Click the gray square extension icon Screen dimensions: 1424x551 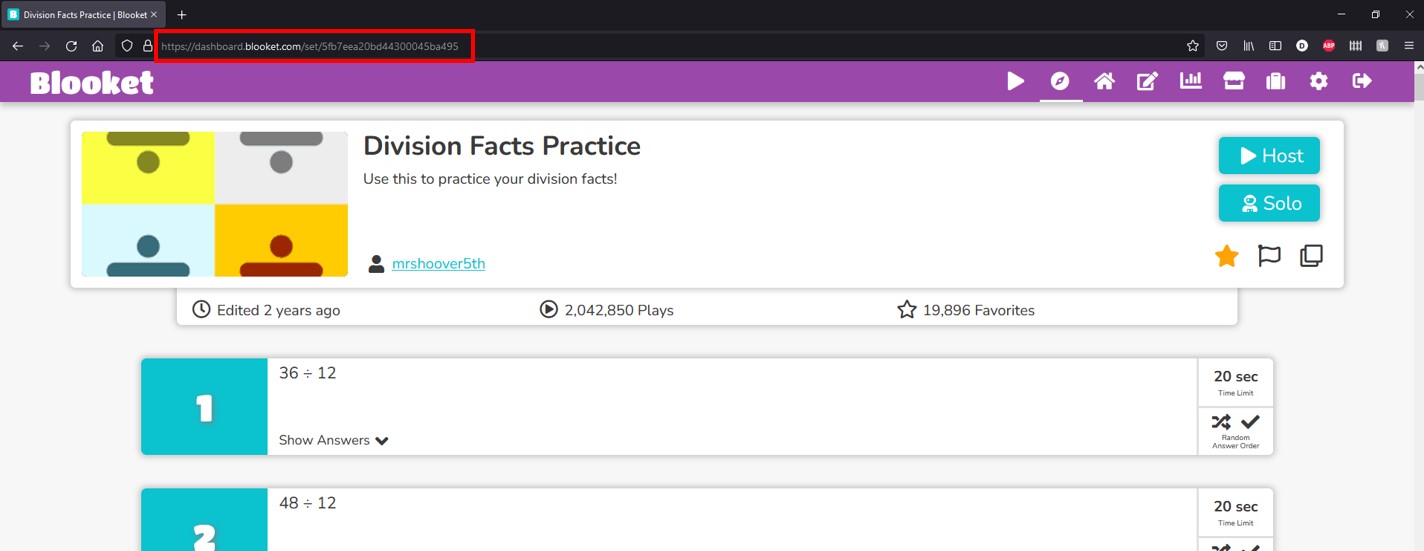tap(1382, 46)
